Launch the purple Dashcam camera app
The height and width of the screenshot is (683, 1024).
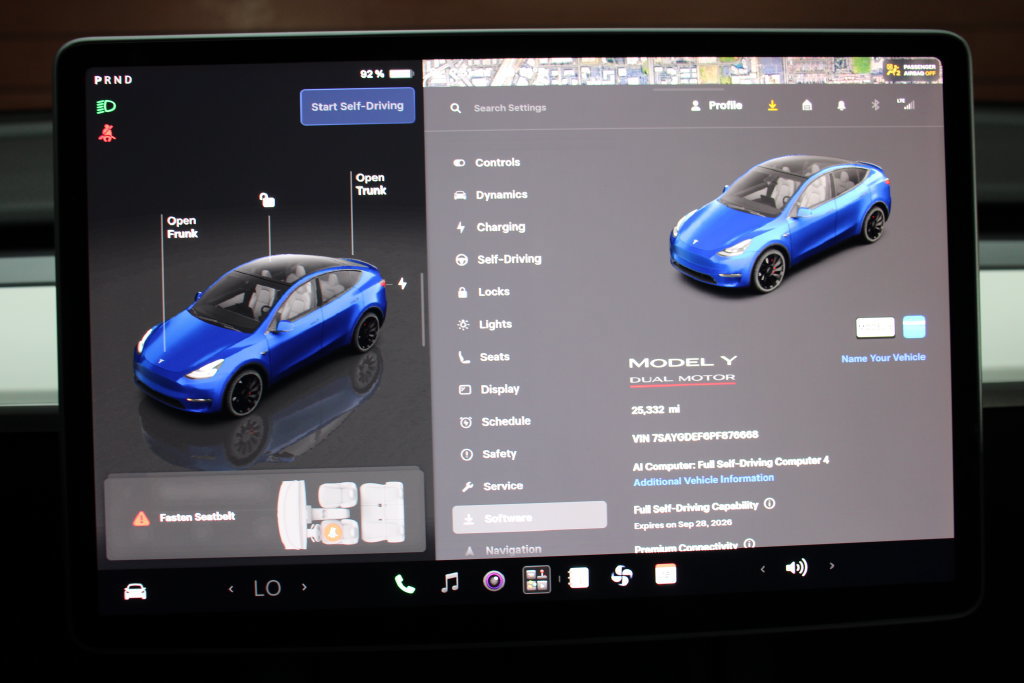point(494,580)
